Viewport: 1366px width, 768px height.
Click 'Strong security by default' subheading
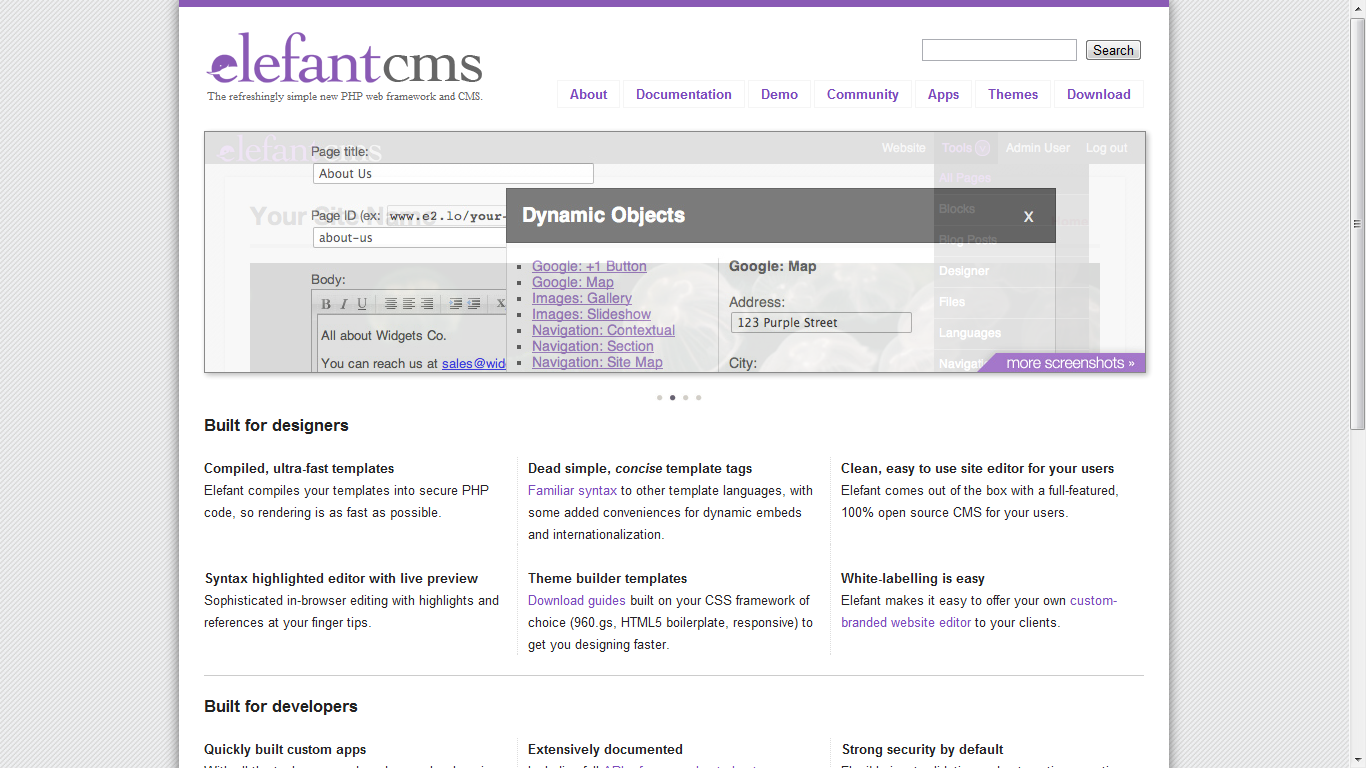coord(922,749)
